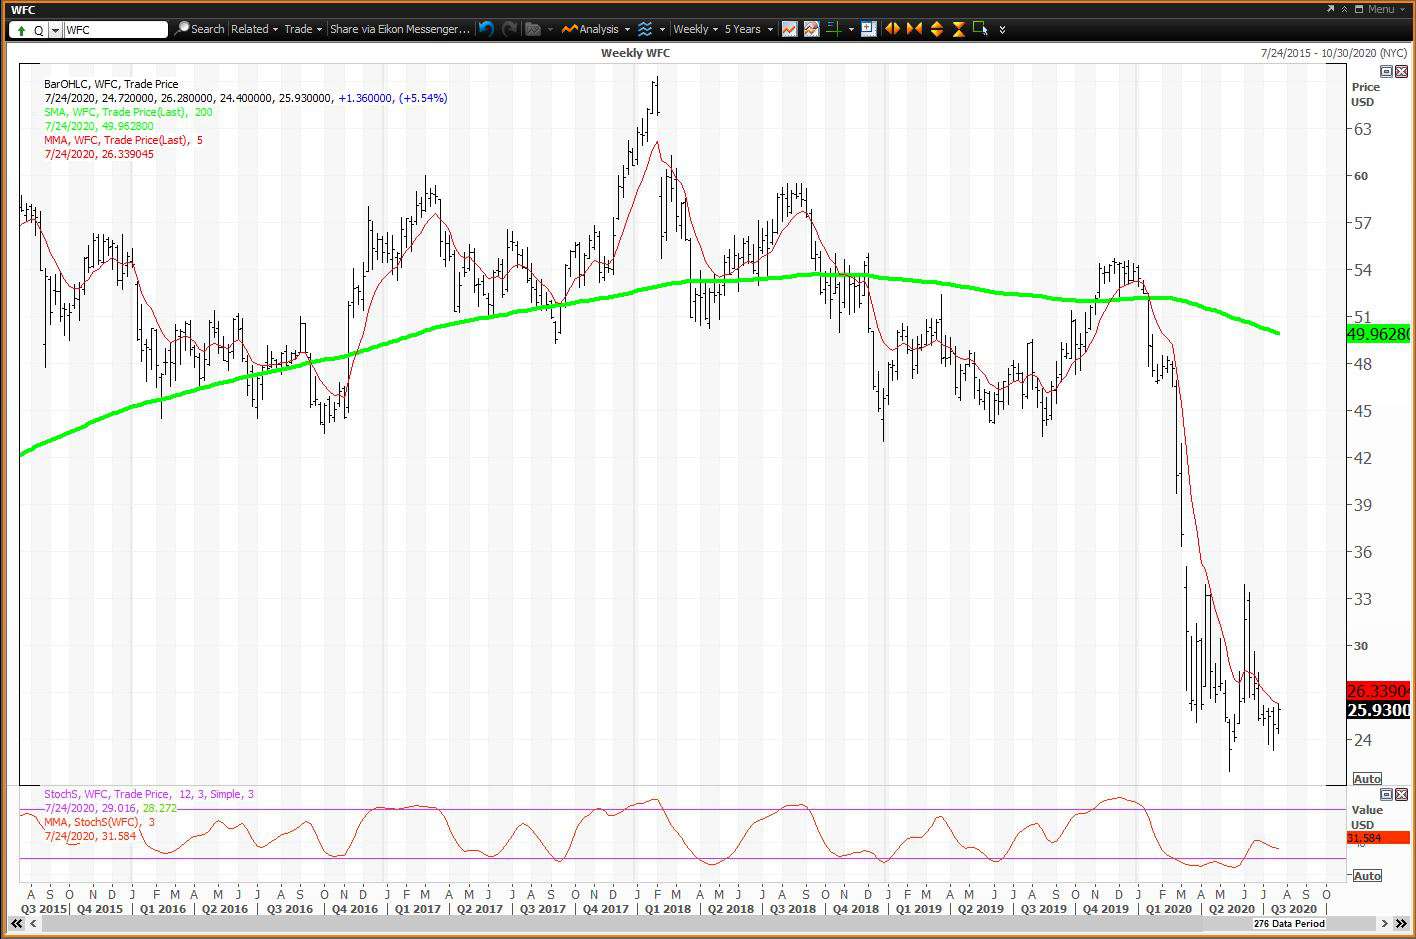Open the Menu dropdown at top right
This screenshot has width=1416, height=939.
coord(1385,9)
